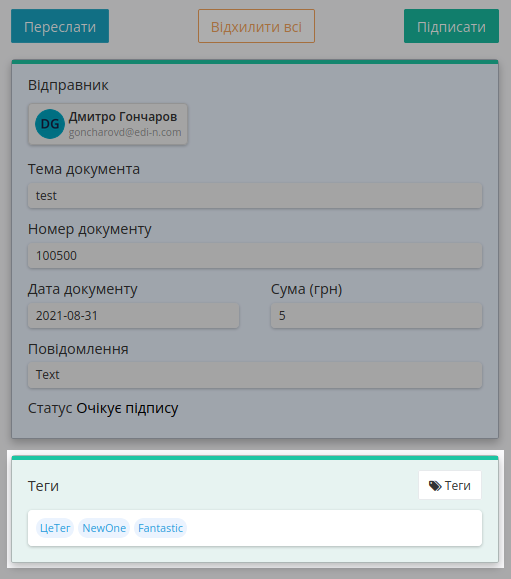The width and height of the screenshot is (511, 579).
Task: Click the Відхилити всі button
Action: click(x=256, y=26)
